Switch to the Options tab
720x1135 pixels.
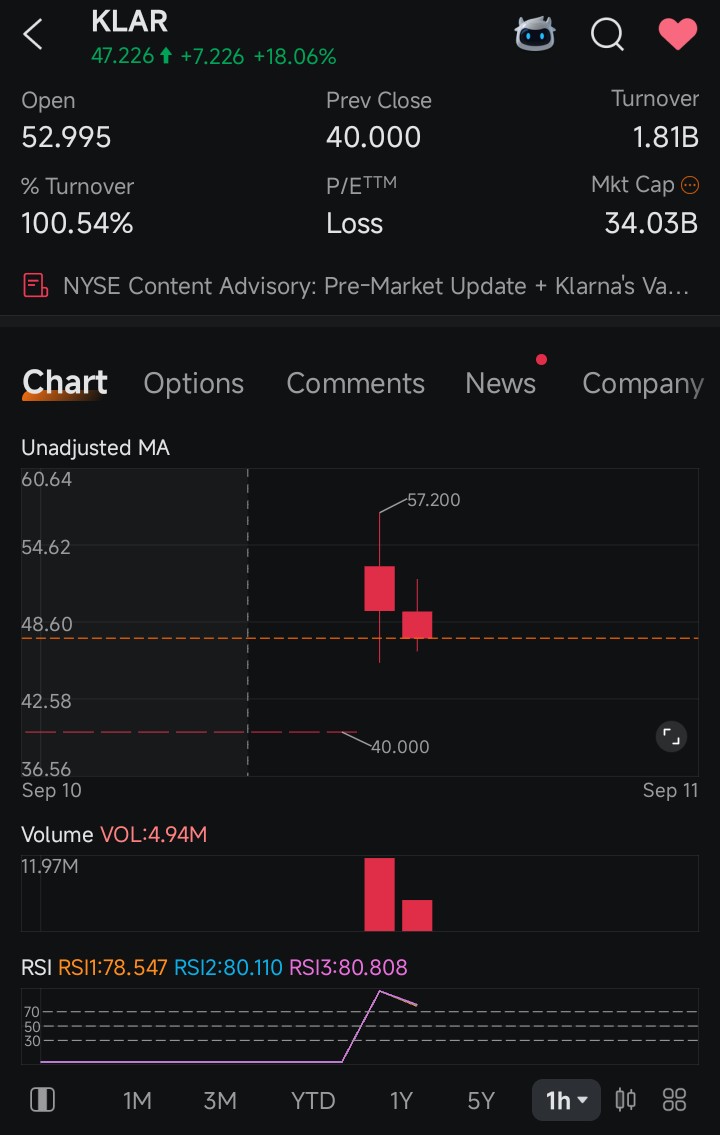coord(193,383)
